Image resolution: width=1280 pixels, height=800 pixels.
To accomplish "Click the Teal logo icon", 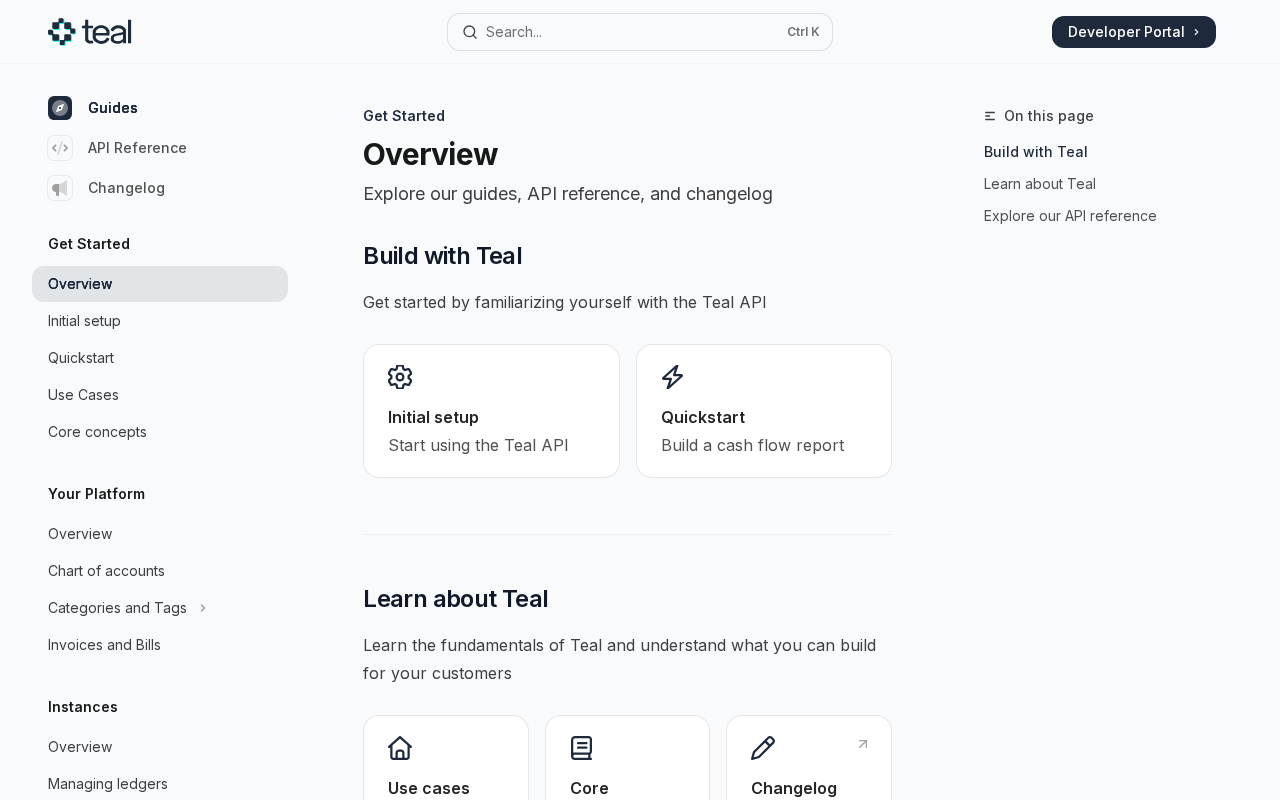I will pos(61,32).
